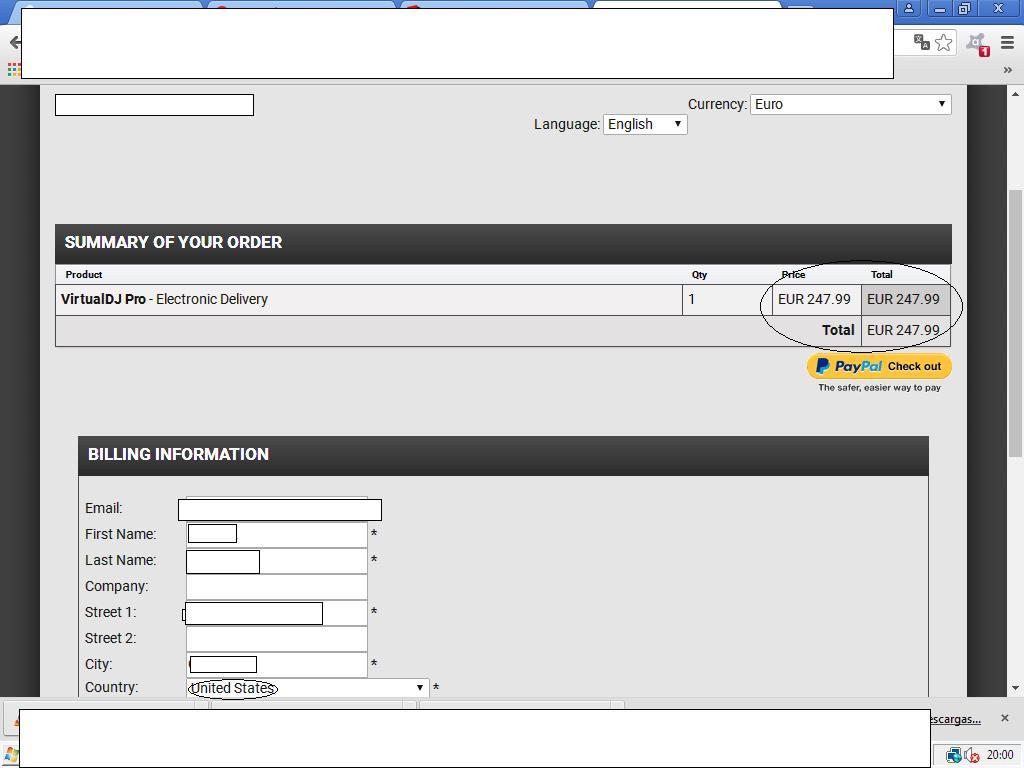Click the Street 1 input field

276,613
